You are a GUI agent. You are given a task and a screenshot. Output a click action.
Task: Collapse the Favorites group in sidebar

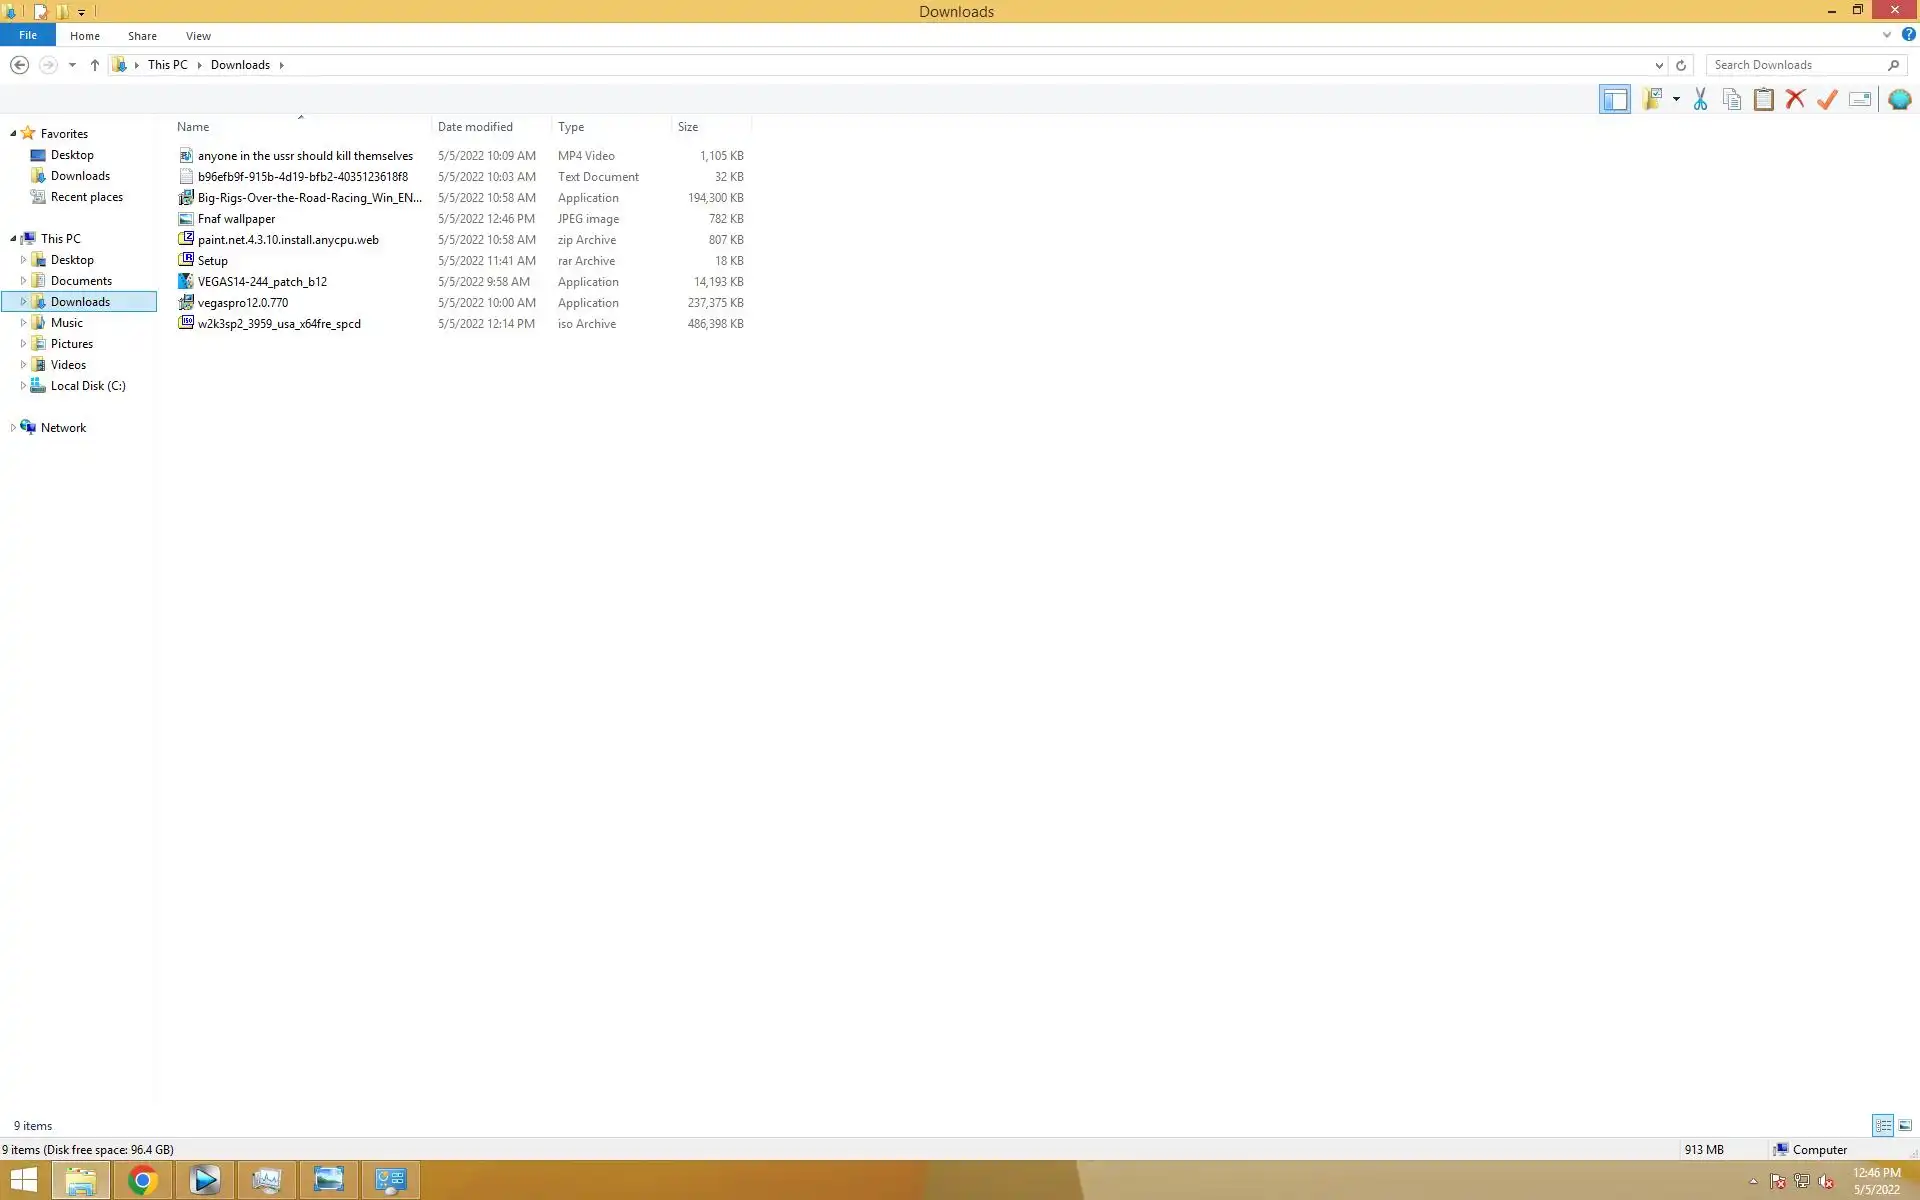[x=13, y=133]
